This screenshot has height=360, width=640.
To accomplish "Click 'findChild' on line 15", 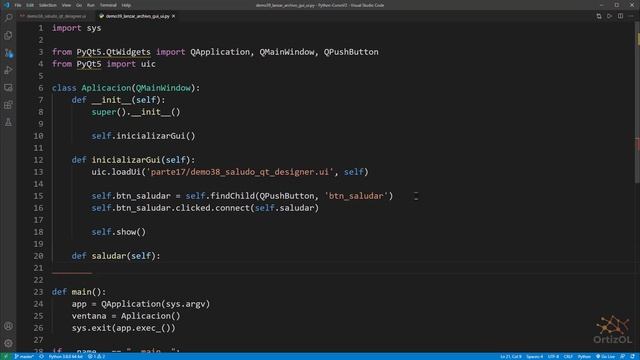I will (232, 196).
